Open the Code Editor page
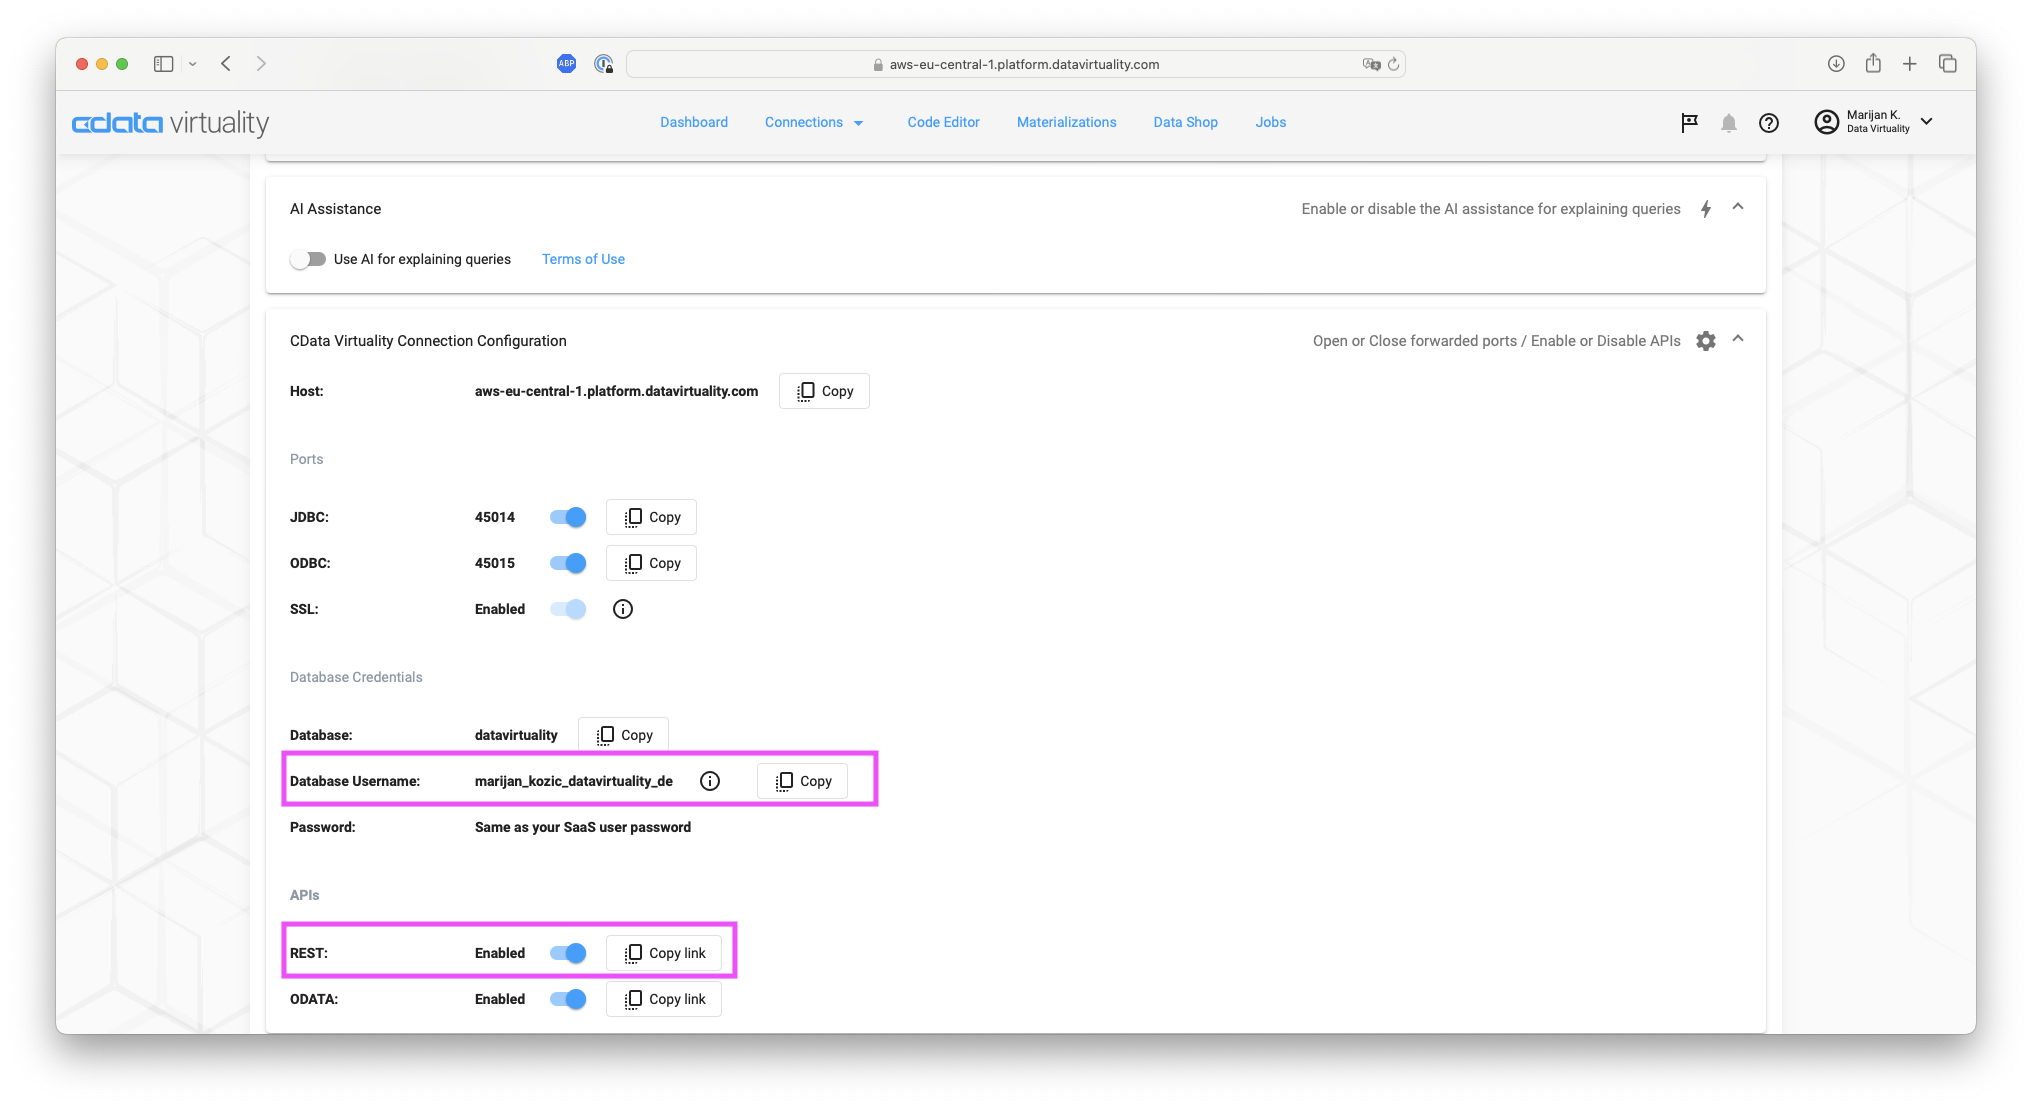 (943, 122)
